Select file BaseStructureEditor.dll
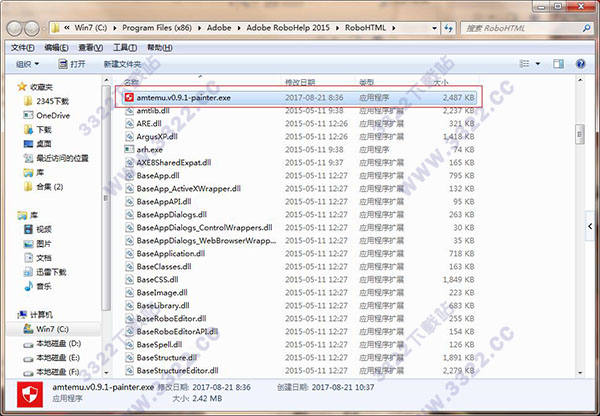The height and width of the screenshot is (416, 600). tap(177, 371)
